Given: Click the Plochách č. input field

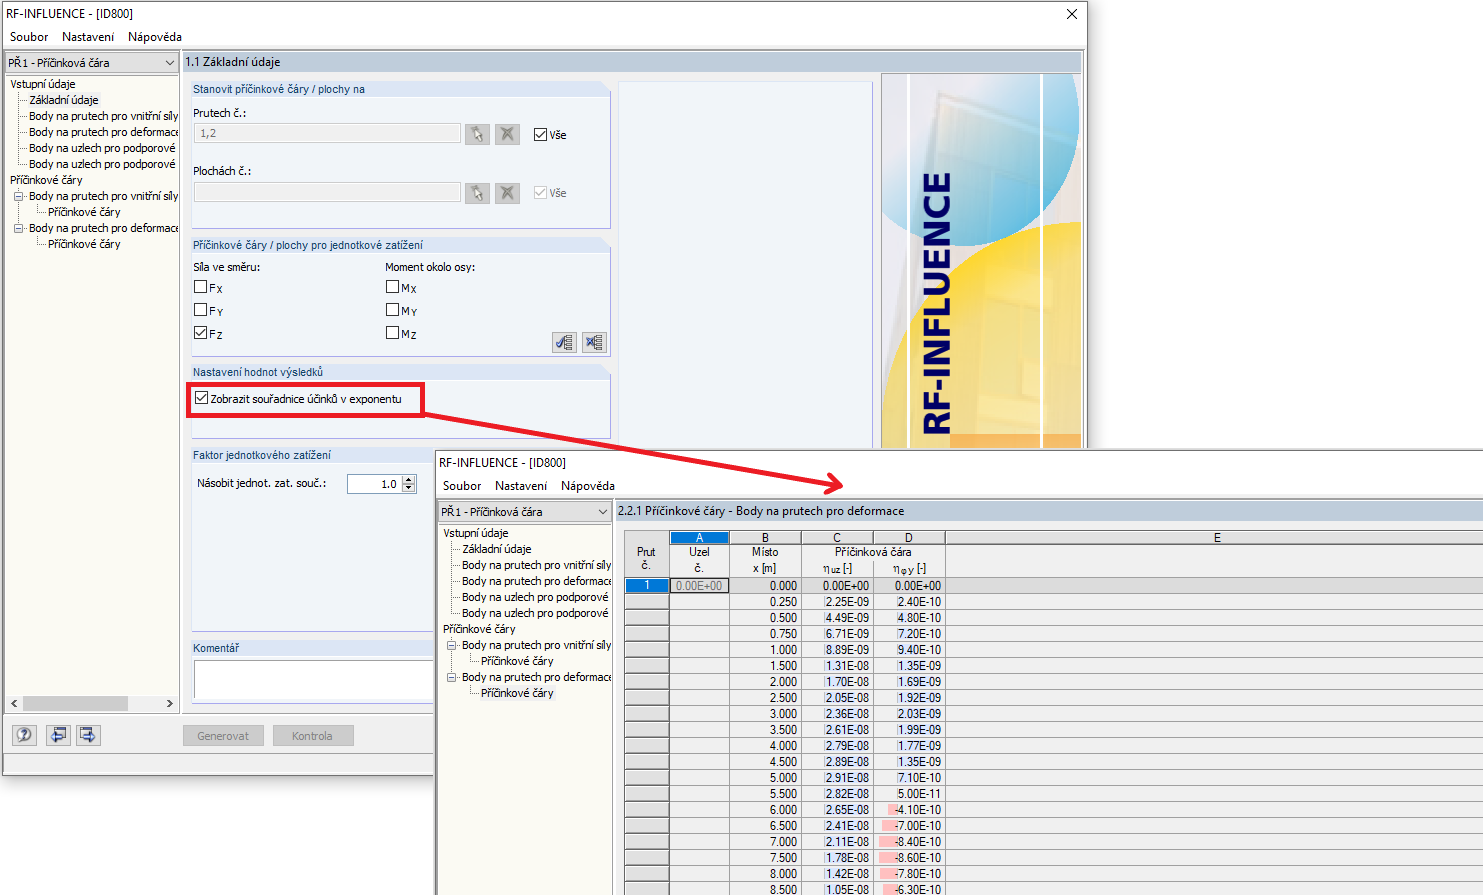Looking at the screenshot, I should click(327, 191).
